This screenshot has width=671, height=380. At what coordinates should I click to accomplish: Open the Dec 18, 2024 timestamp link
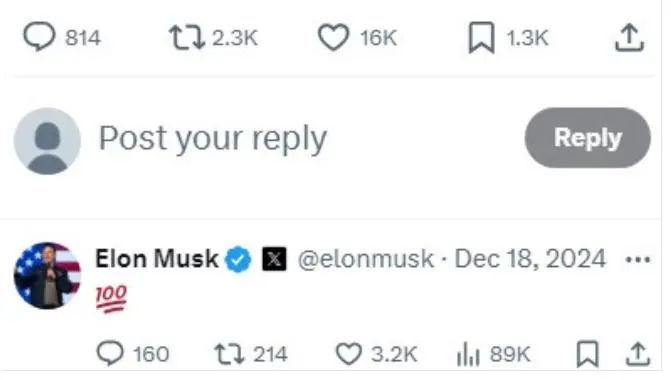pos(530,259)
